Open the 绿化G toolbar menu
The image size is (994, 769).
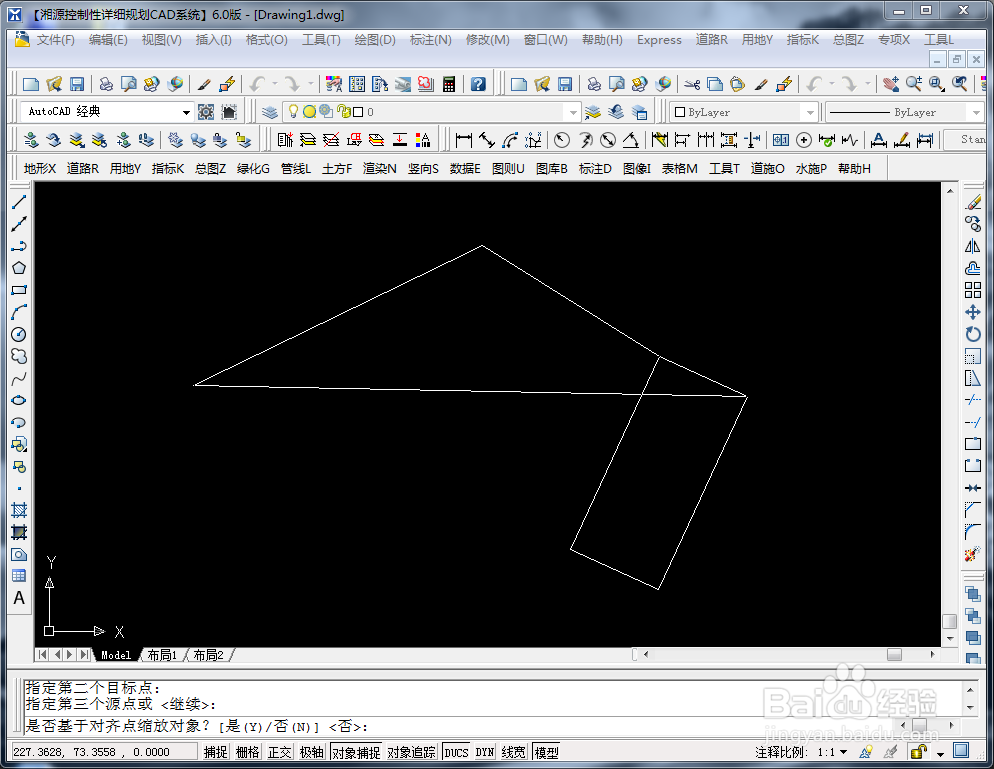tap(253, 169)
